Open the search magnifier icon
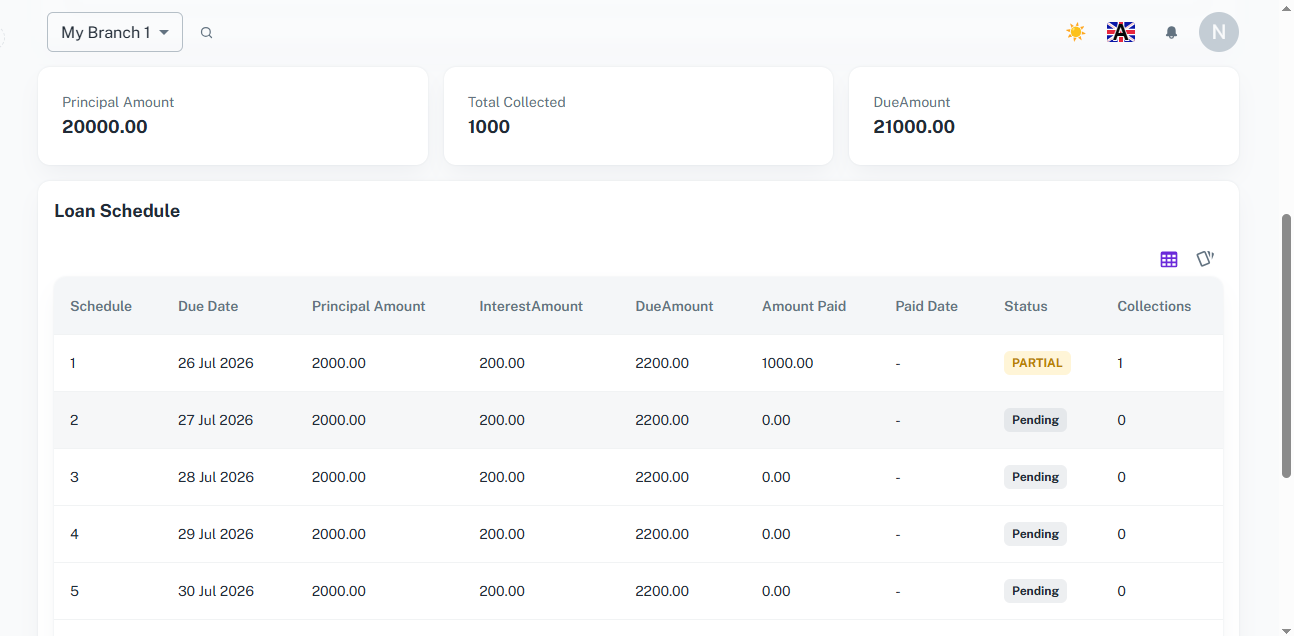Image resolution: width=1294 pixels, height=636 pixels. point(206,32)
